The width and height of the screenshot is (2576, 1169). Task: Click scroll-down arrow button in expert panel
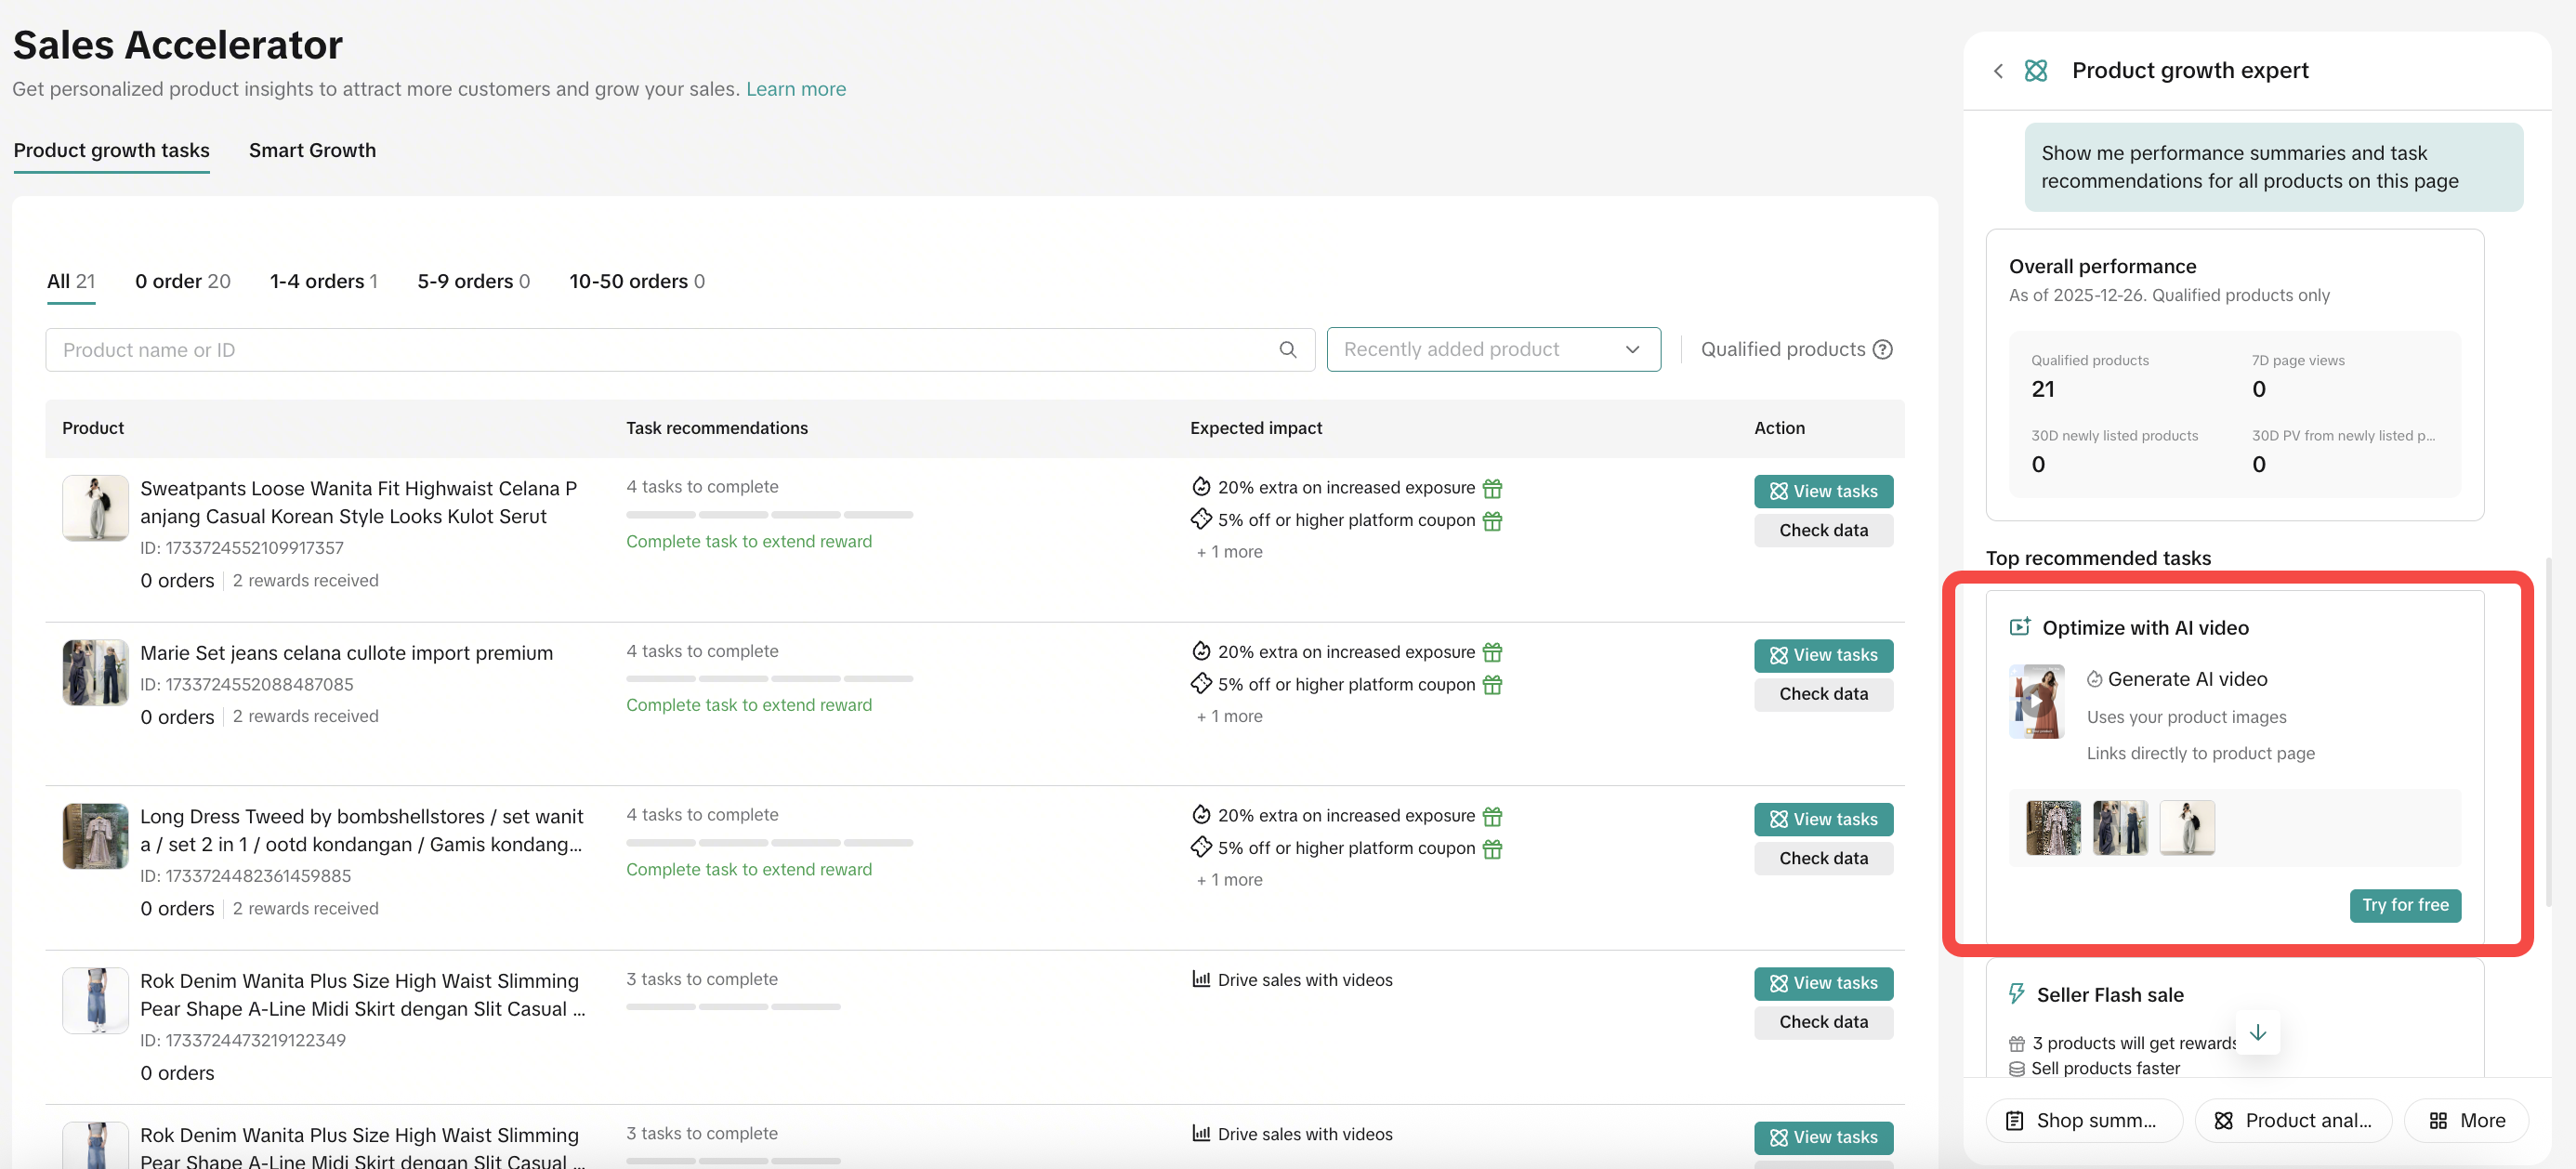pos(2257,1033)
